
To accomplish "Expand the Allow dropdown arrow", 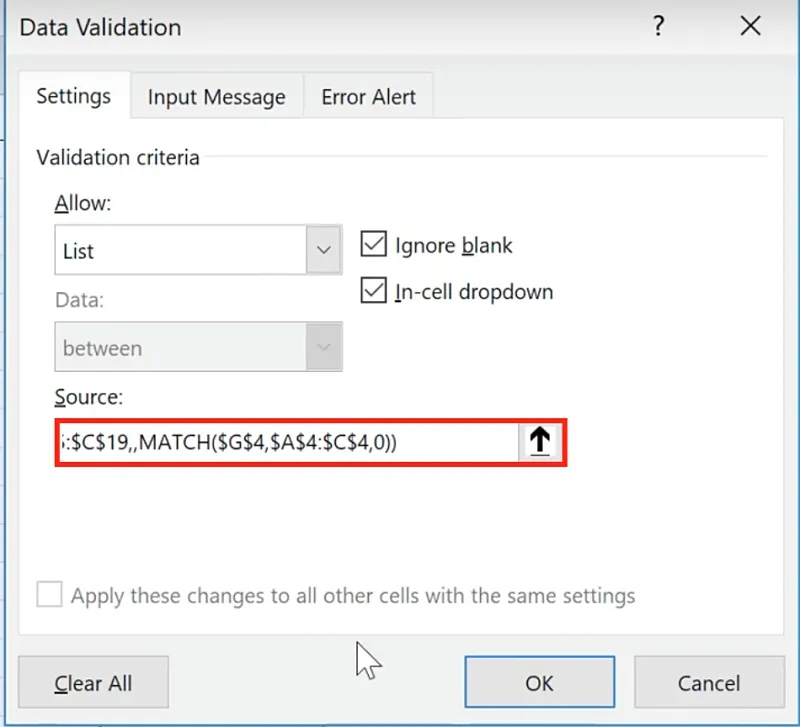I will [323, 250].
